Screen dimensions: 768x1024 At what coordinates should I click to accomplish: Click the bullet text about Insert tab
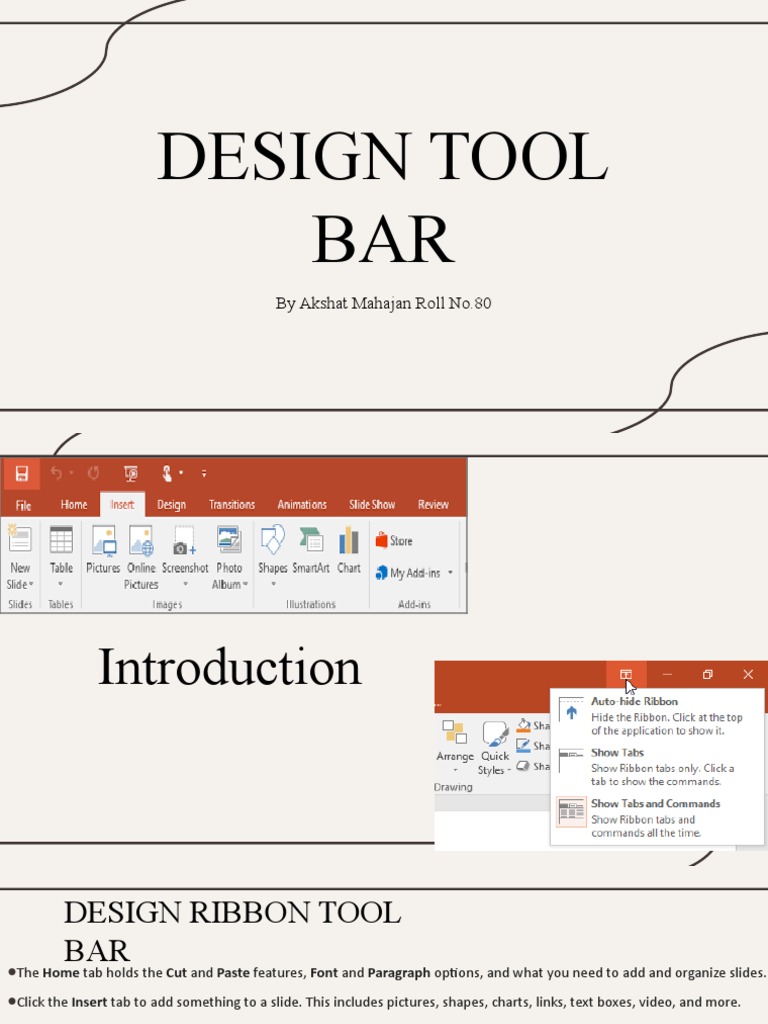[x=375, y=1002]
